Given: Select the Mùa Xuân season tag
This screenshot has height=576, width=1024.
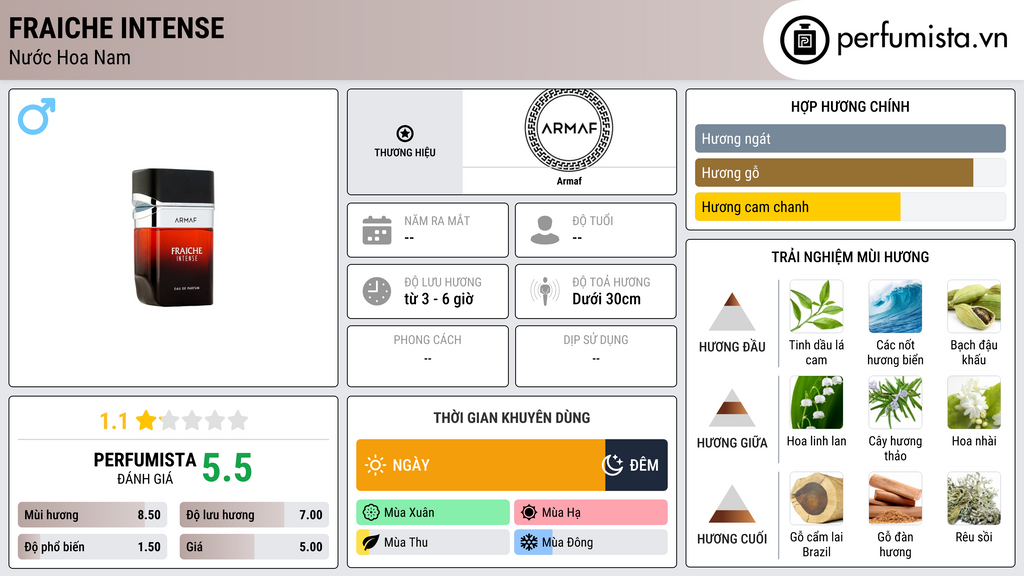Looking at the screenshot, I should click(432, 513).
